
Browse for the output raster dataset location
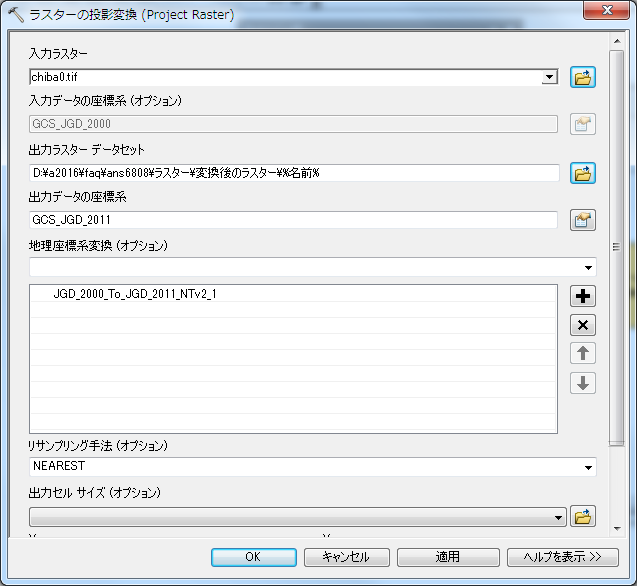(583, 173)
